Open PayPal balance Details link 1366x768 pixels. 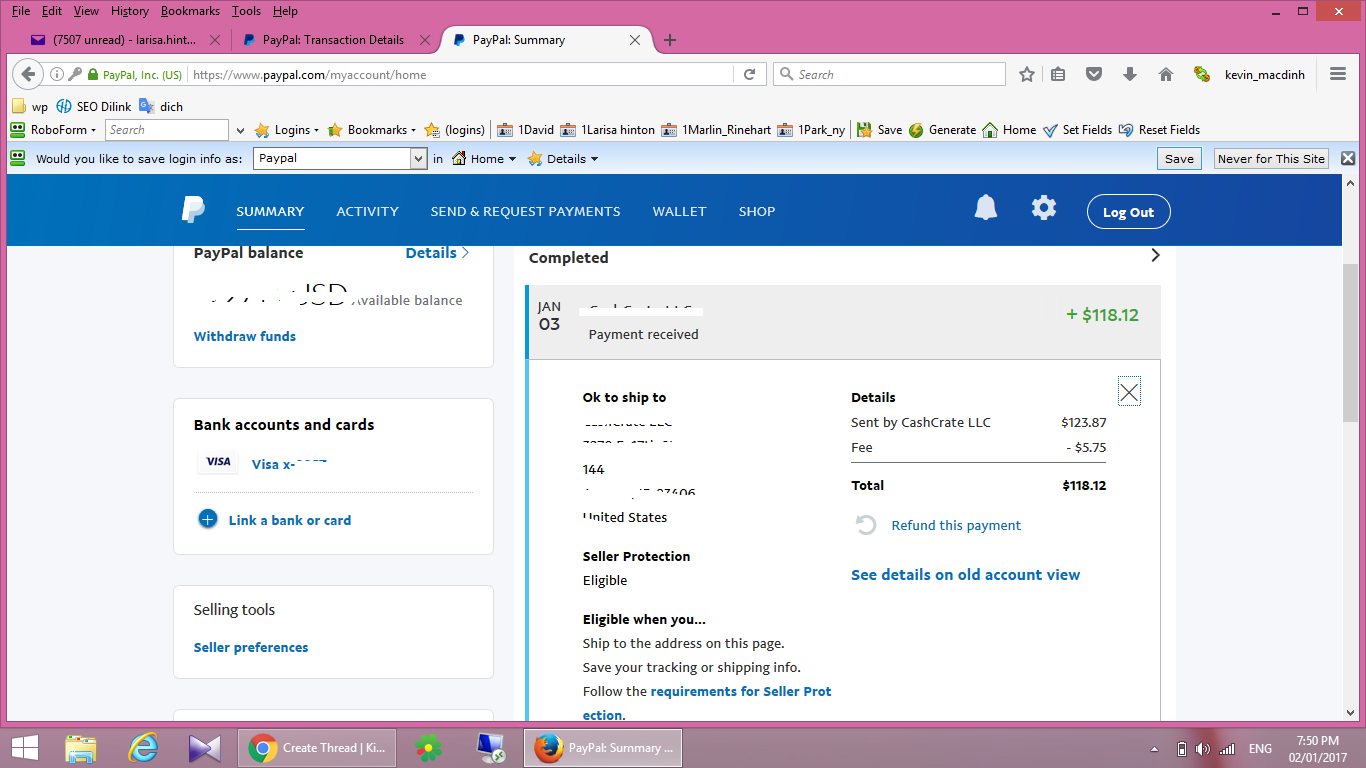click(437, 253)
